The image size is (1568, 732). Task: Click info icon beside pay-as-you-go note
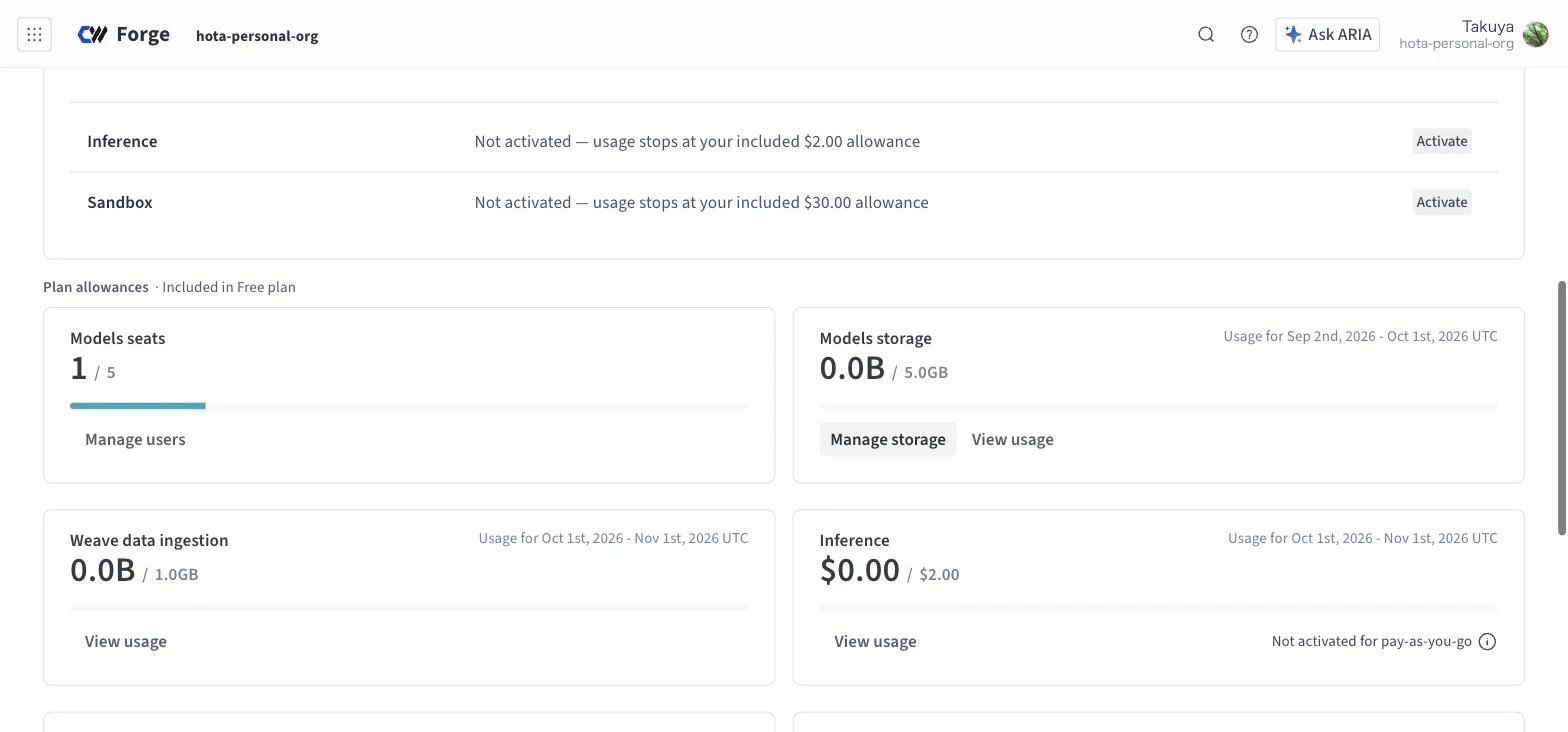coord(1487,642)
